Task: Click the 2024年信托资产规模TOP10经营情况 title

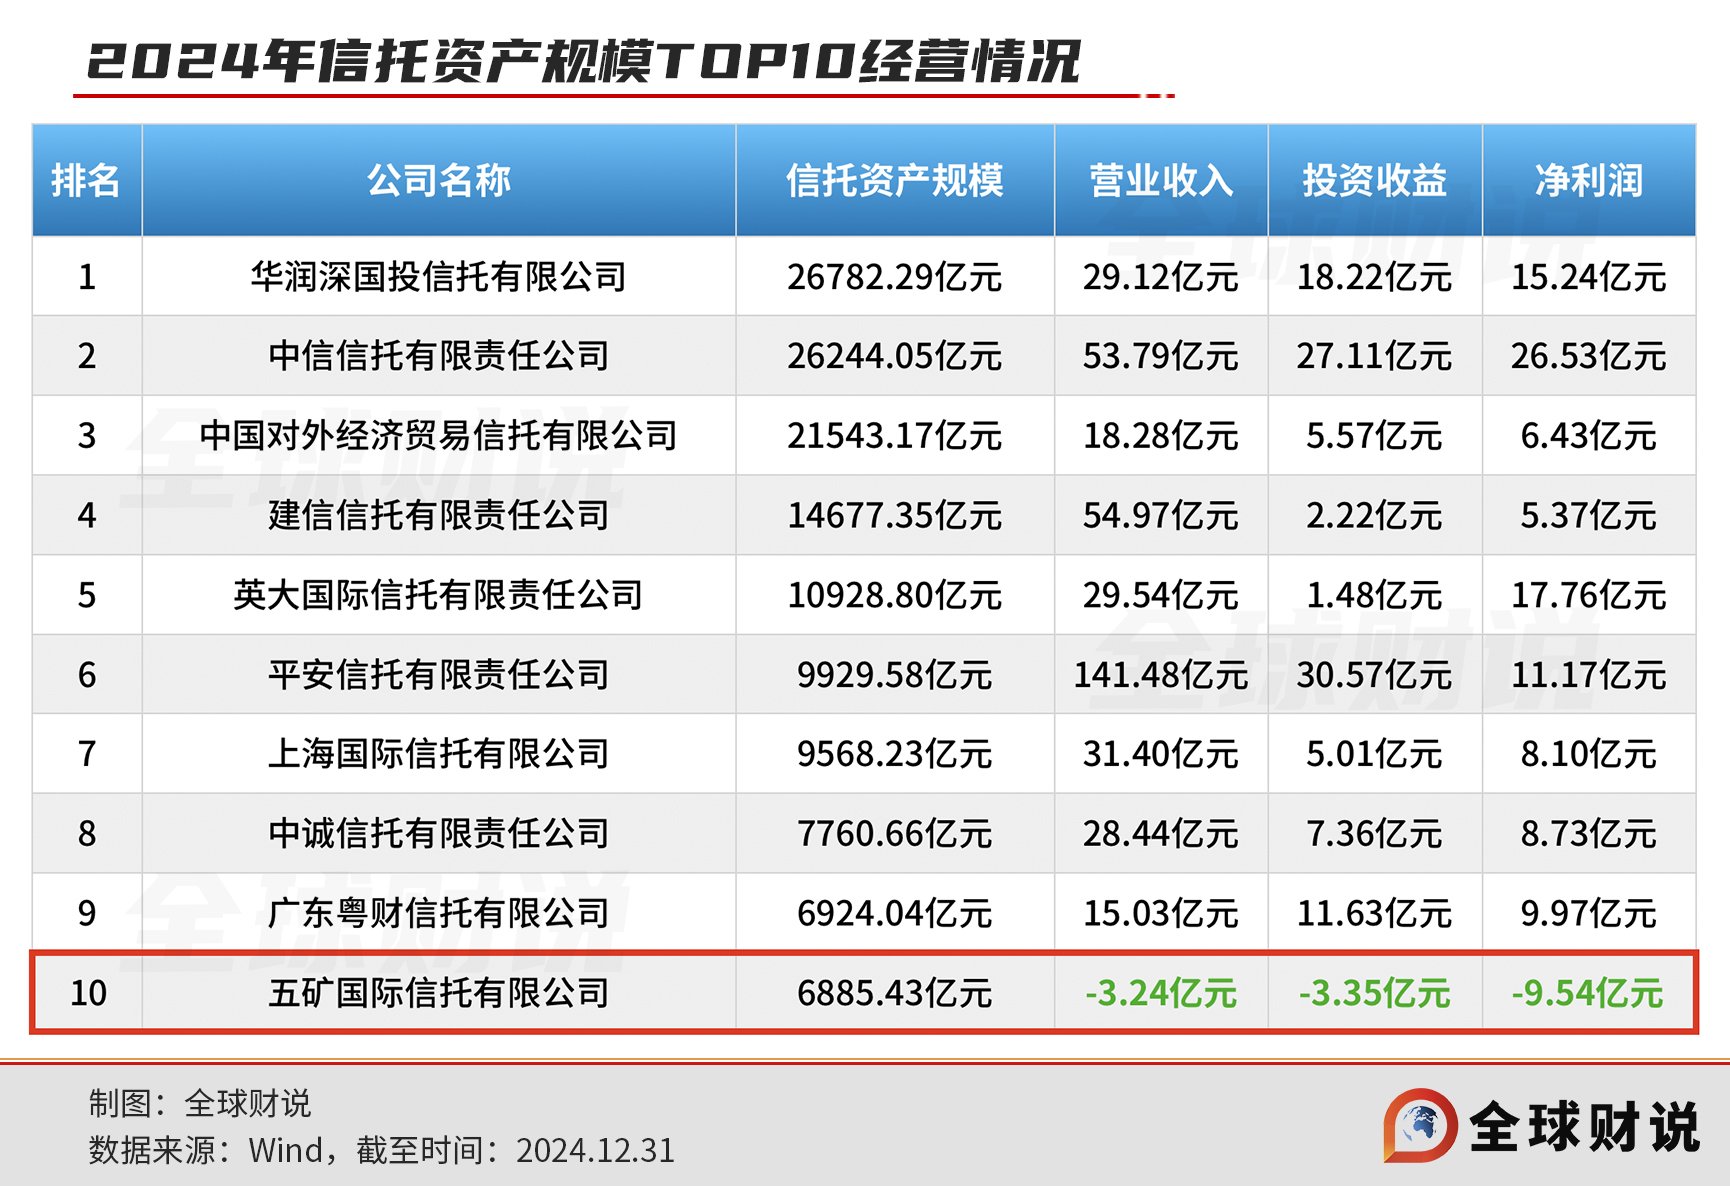Action: [x=583, y=62]
